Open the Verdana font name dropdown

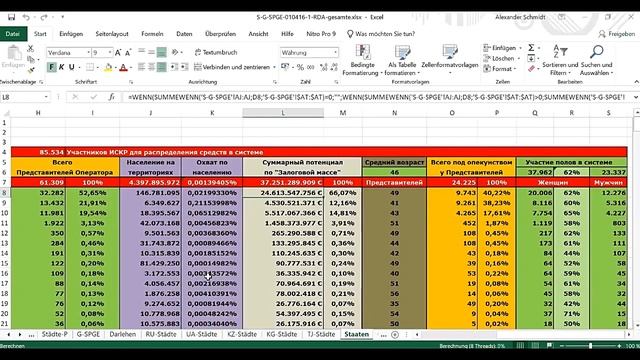(88, 53)
